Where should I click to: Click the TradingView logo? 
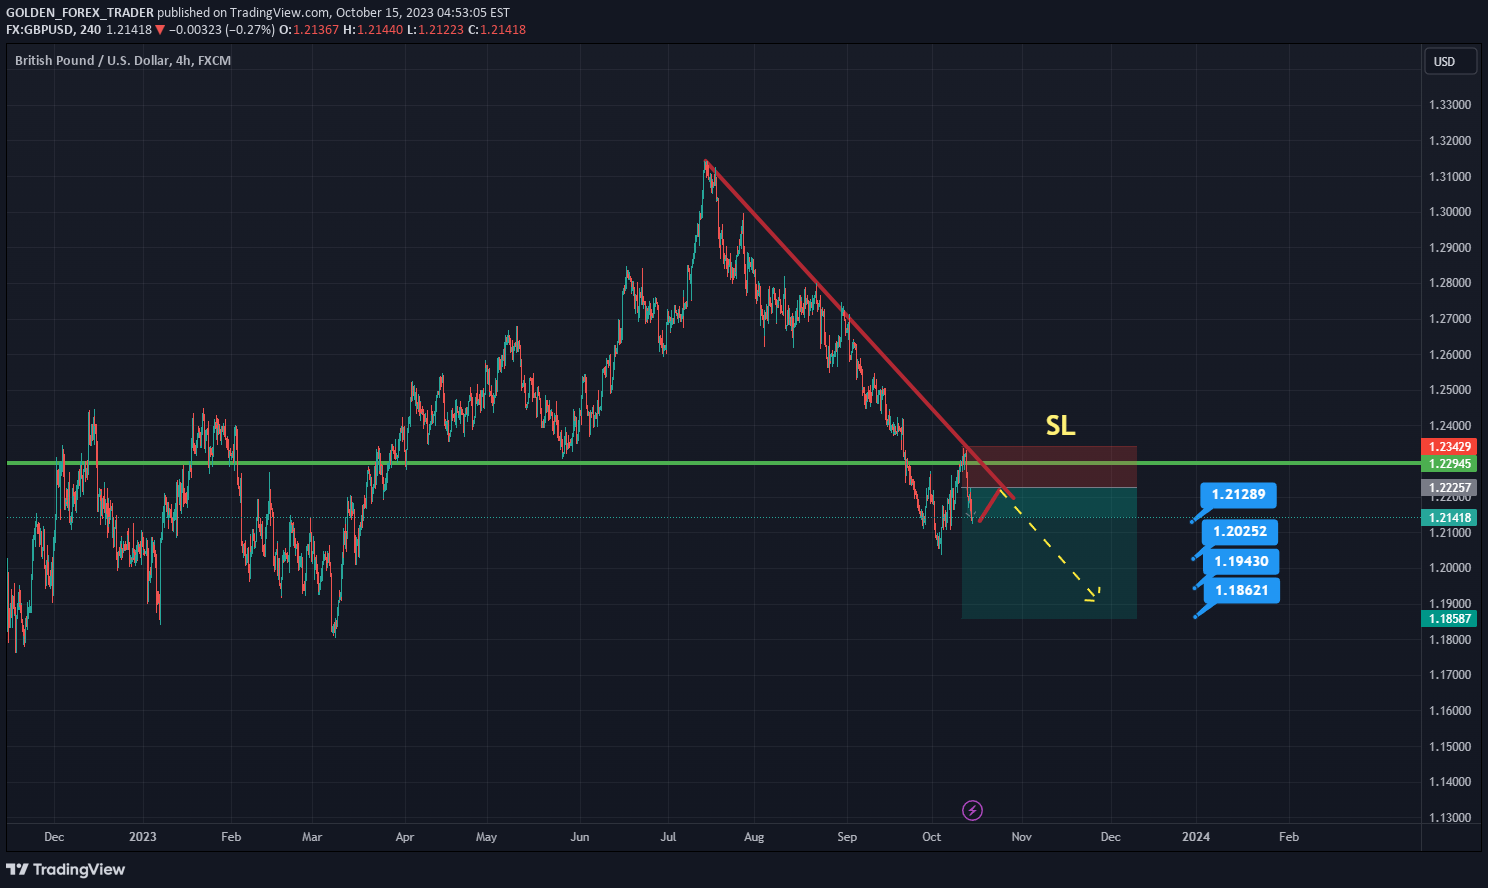click(x=66, y=869)
